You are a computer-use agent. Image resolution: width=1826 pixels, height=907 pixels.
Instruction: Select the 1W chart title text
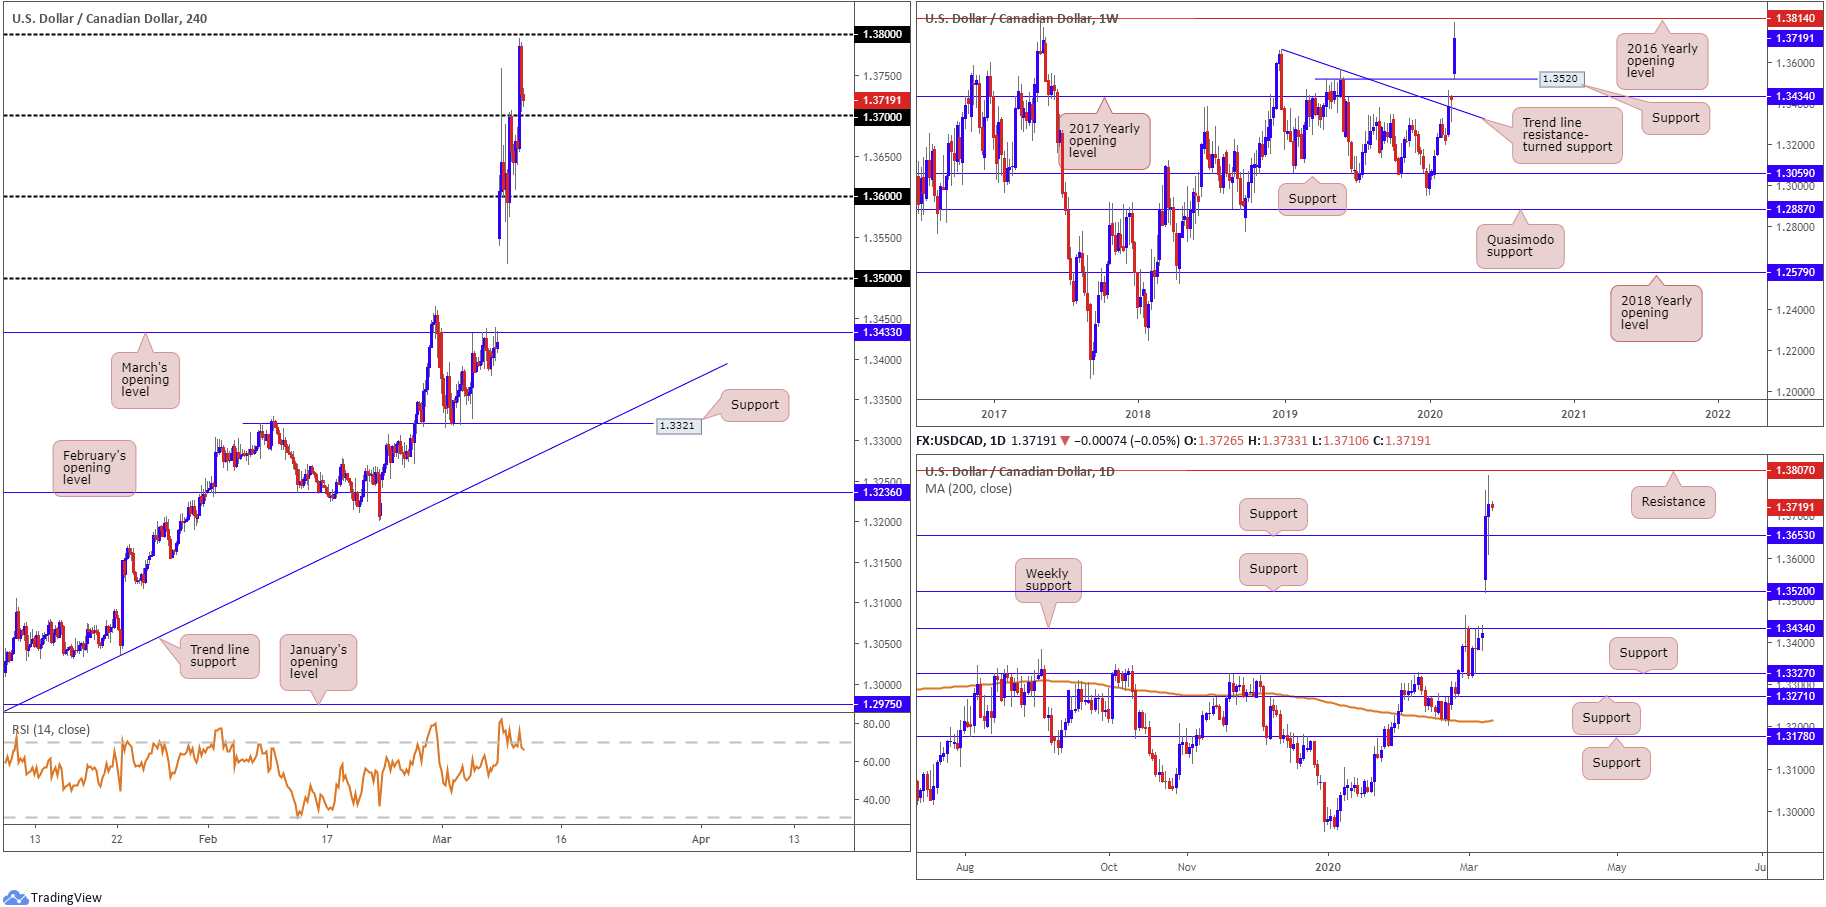pyautogui.click(x=1021, y=18)
